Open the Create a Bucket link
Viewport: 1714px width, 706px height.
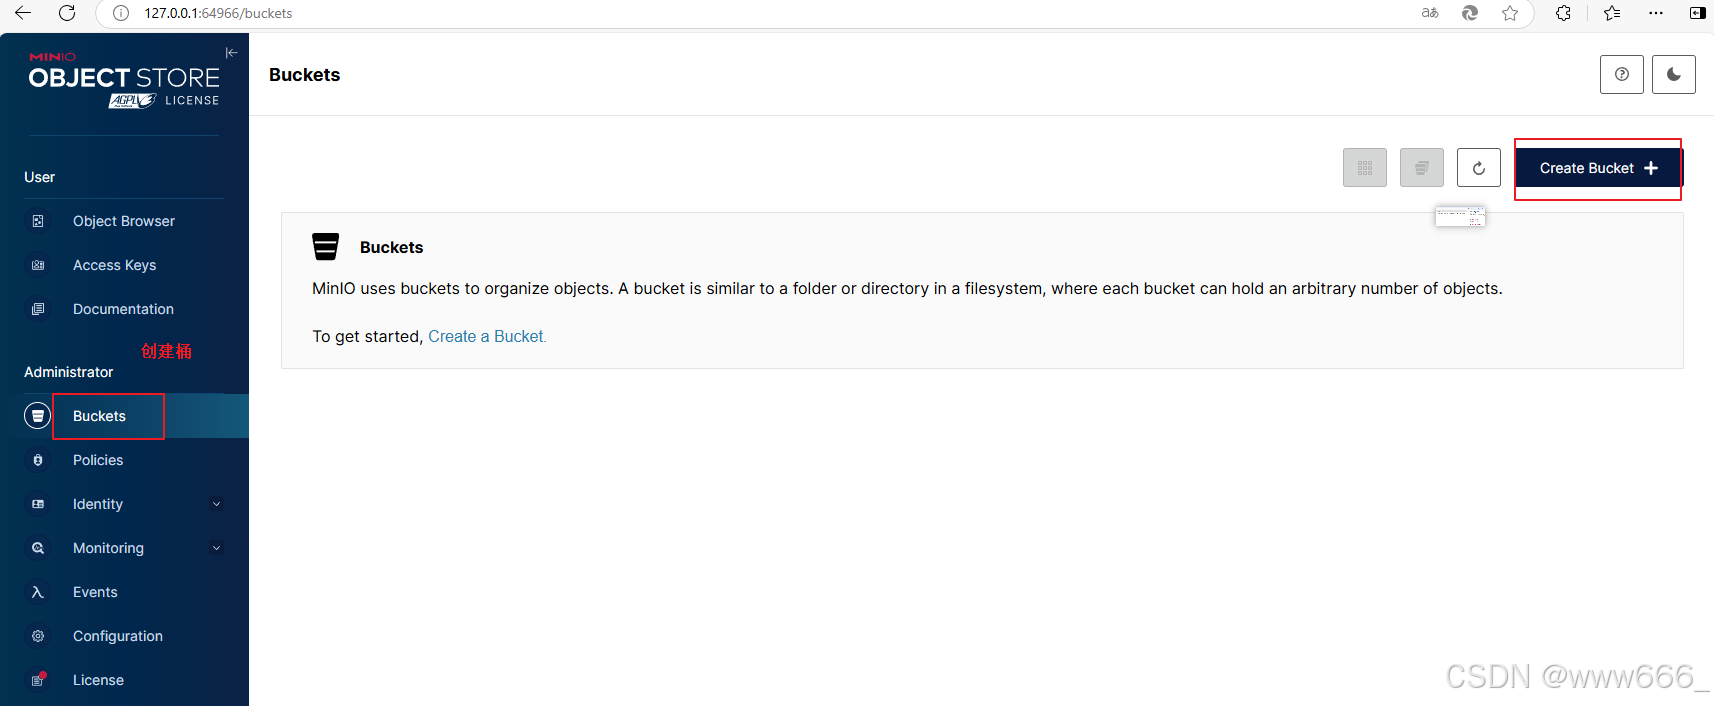pos(487,337)
